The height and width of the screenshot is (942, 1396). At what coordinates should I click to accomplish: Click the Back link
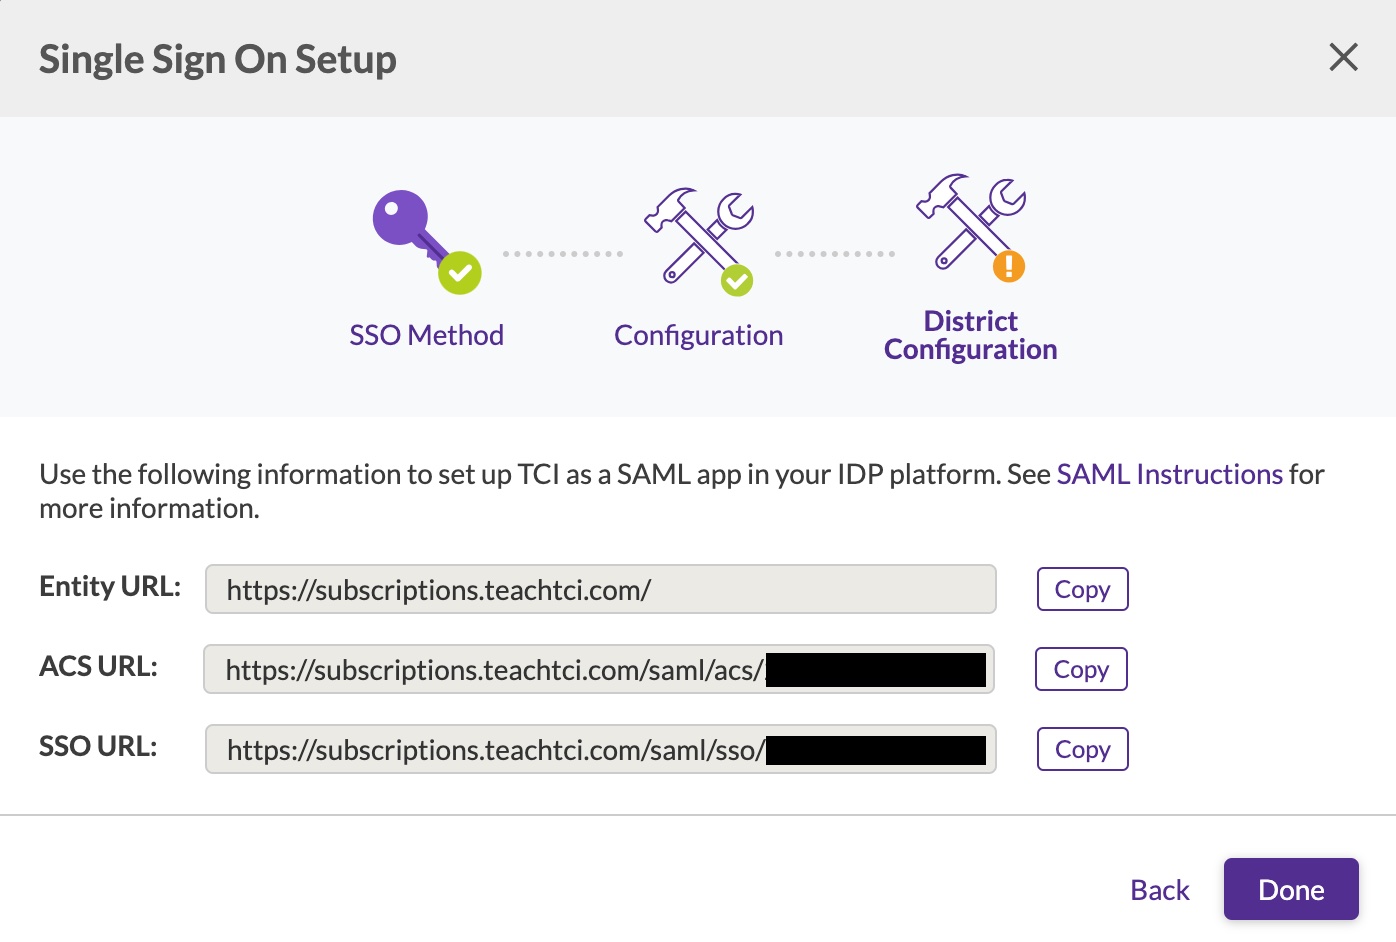[1158, 889]
